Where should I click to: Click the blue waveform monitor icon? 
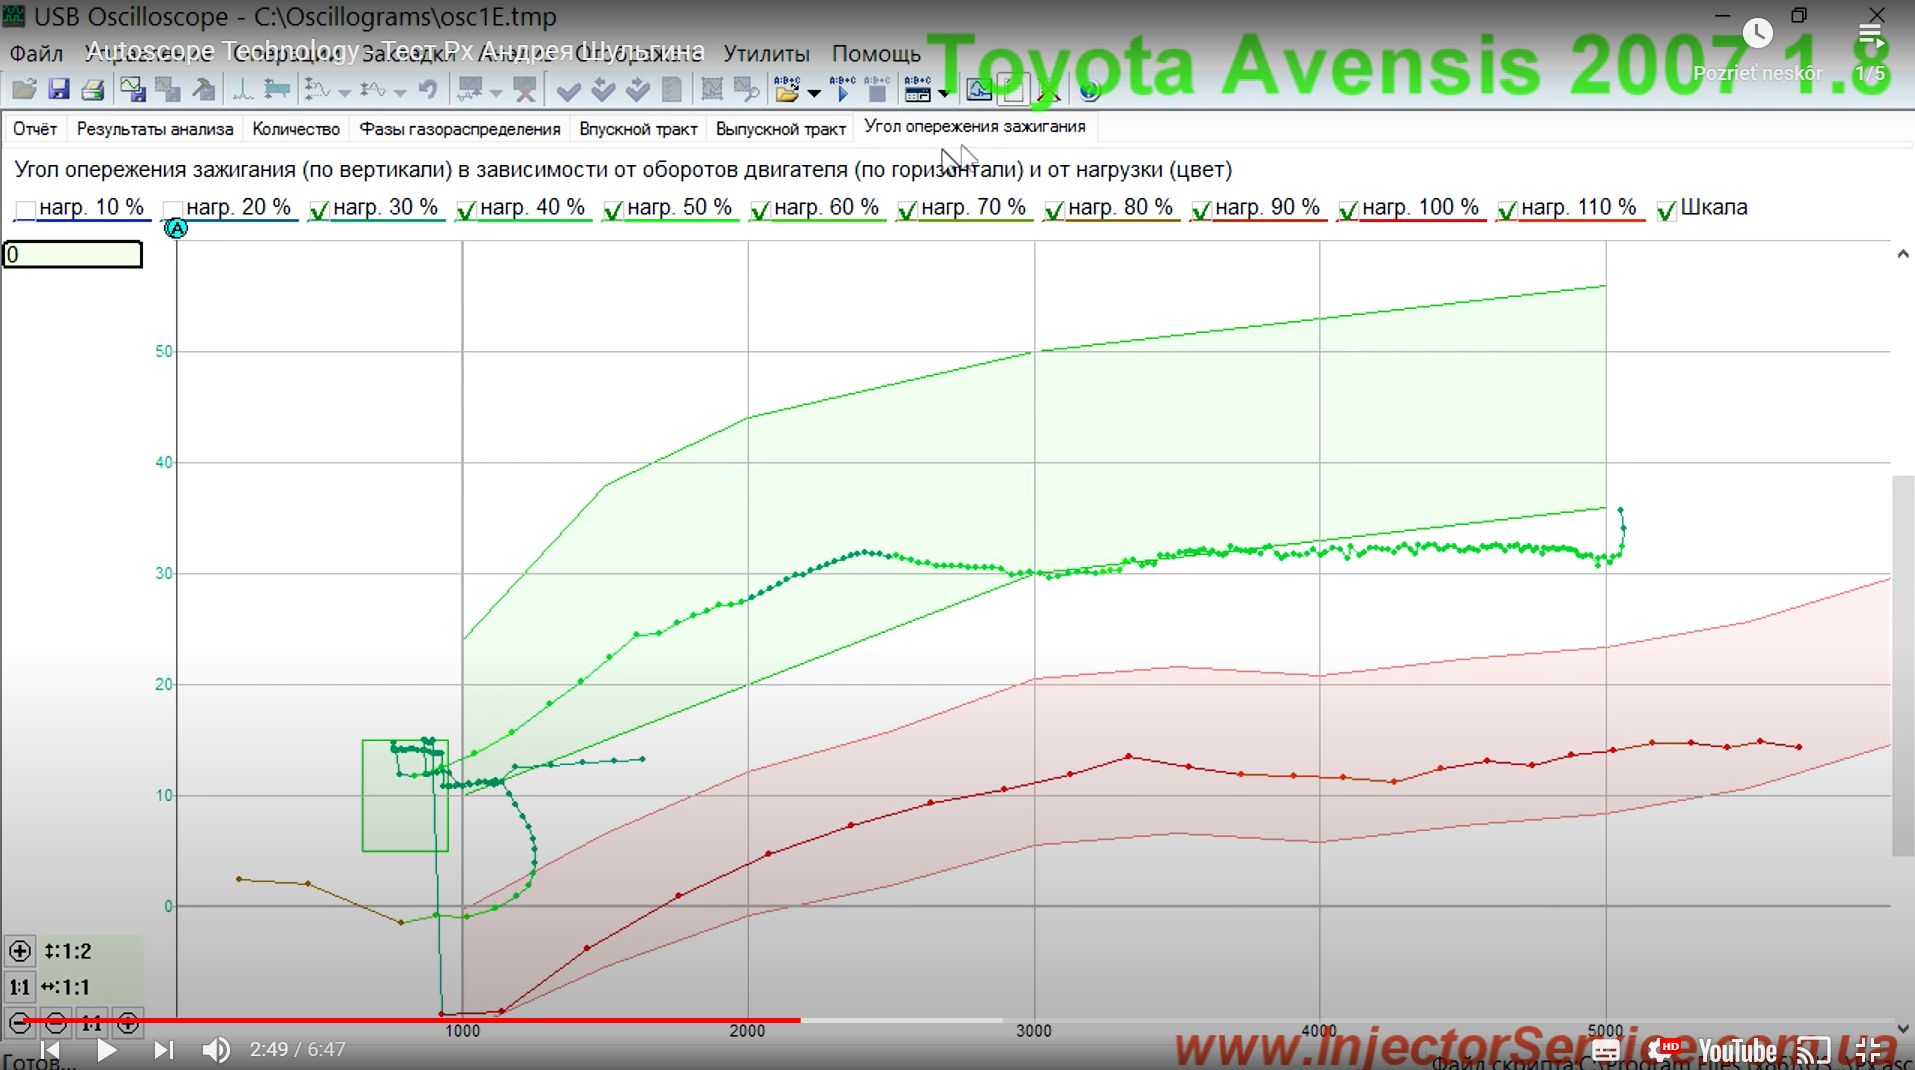pyautogui.click(x=979, y=91)
